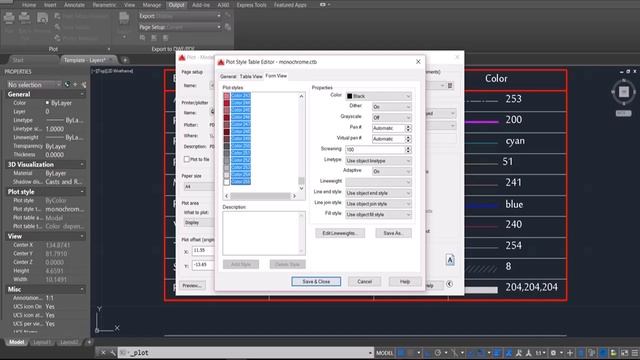Collapse the Plot style section in Properties
The width and height of the screenshot is (640, 360).
pos(82,192)
